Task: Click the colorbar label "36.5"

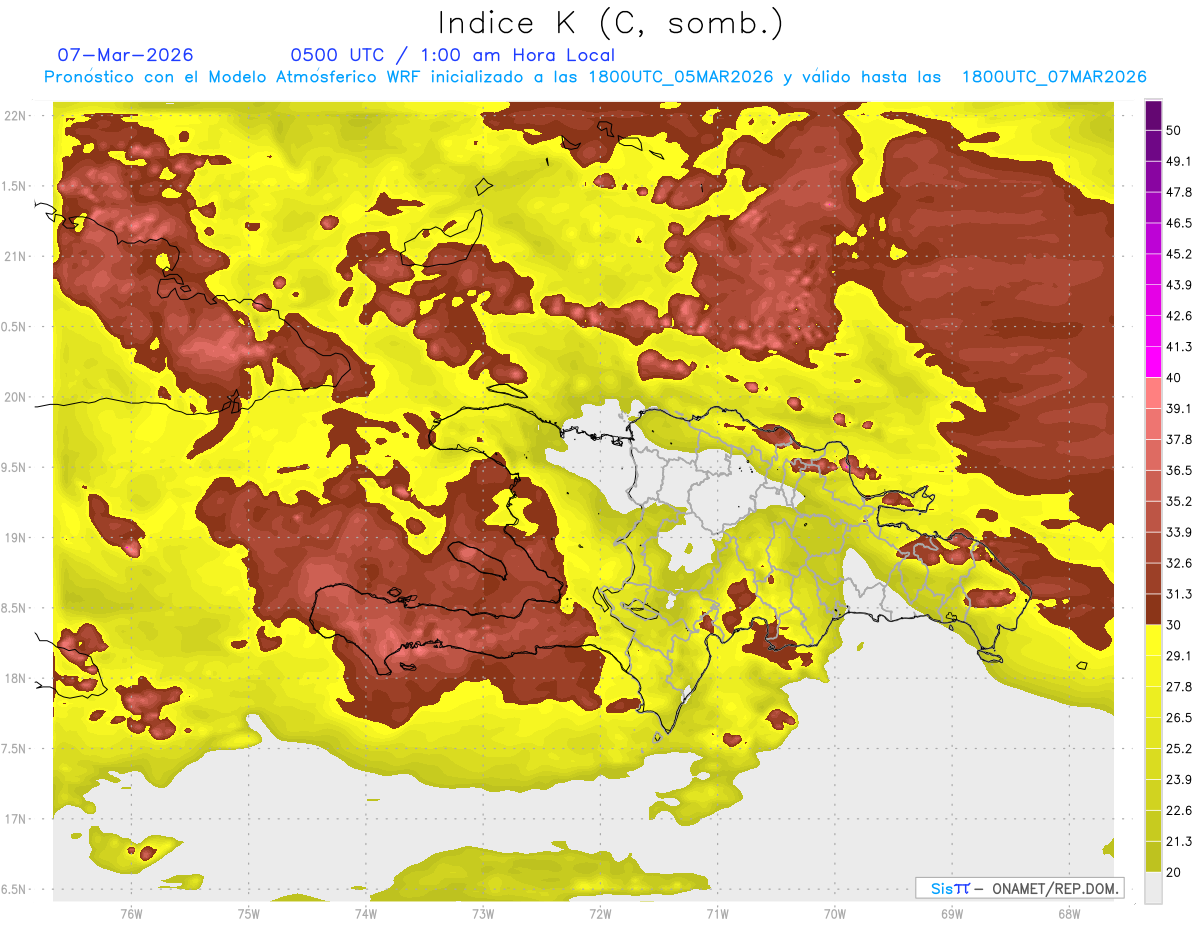Action: [1179, 470]
